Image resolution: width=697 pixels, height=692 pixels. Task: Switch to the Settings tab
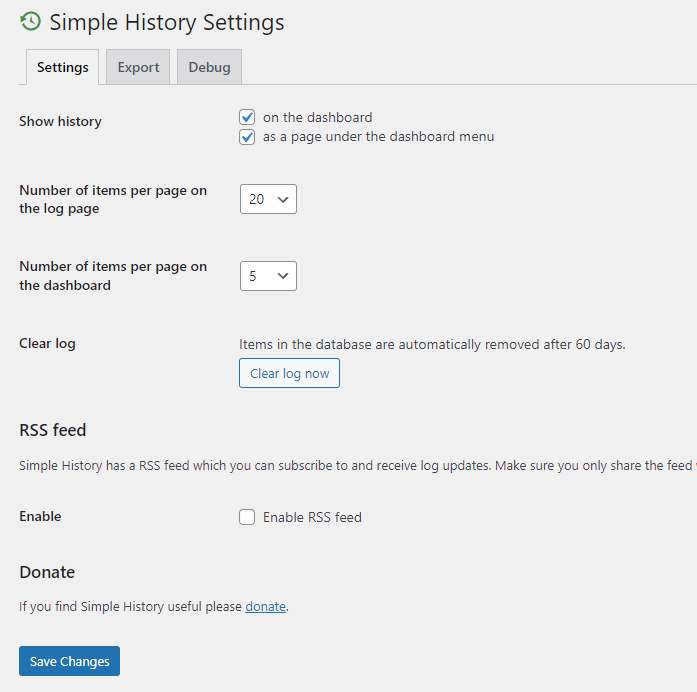(63, 67)
